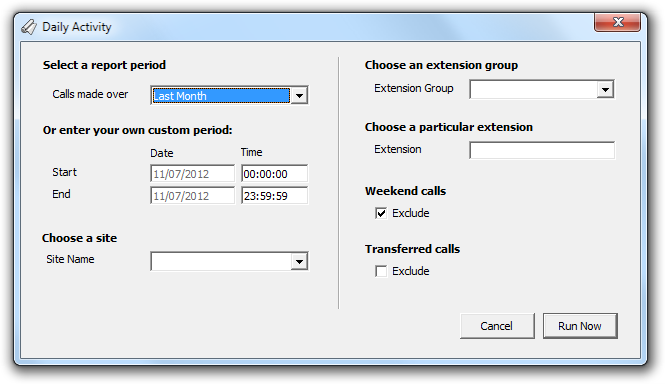The width and height of the screenshot is (665, 384).
Task: Click the Weekend calls Exclude label
Action: point(411,213)
